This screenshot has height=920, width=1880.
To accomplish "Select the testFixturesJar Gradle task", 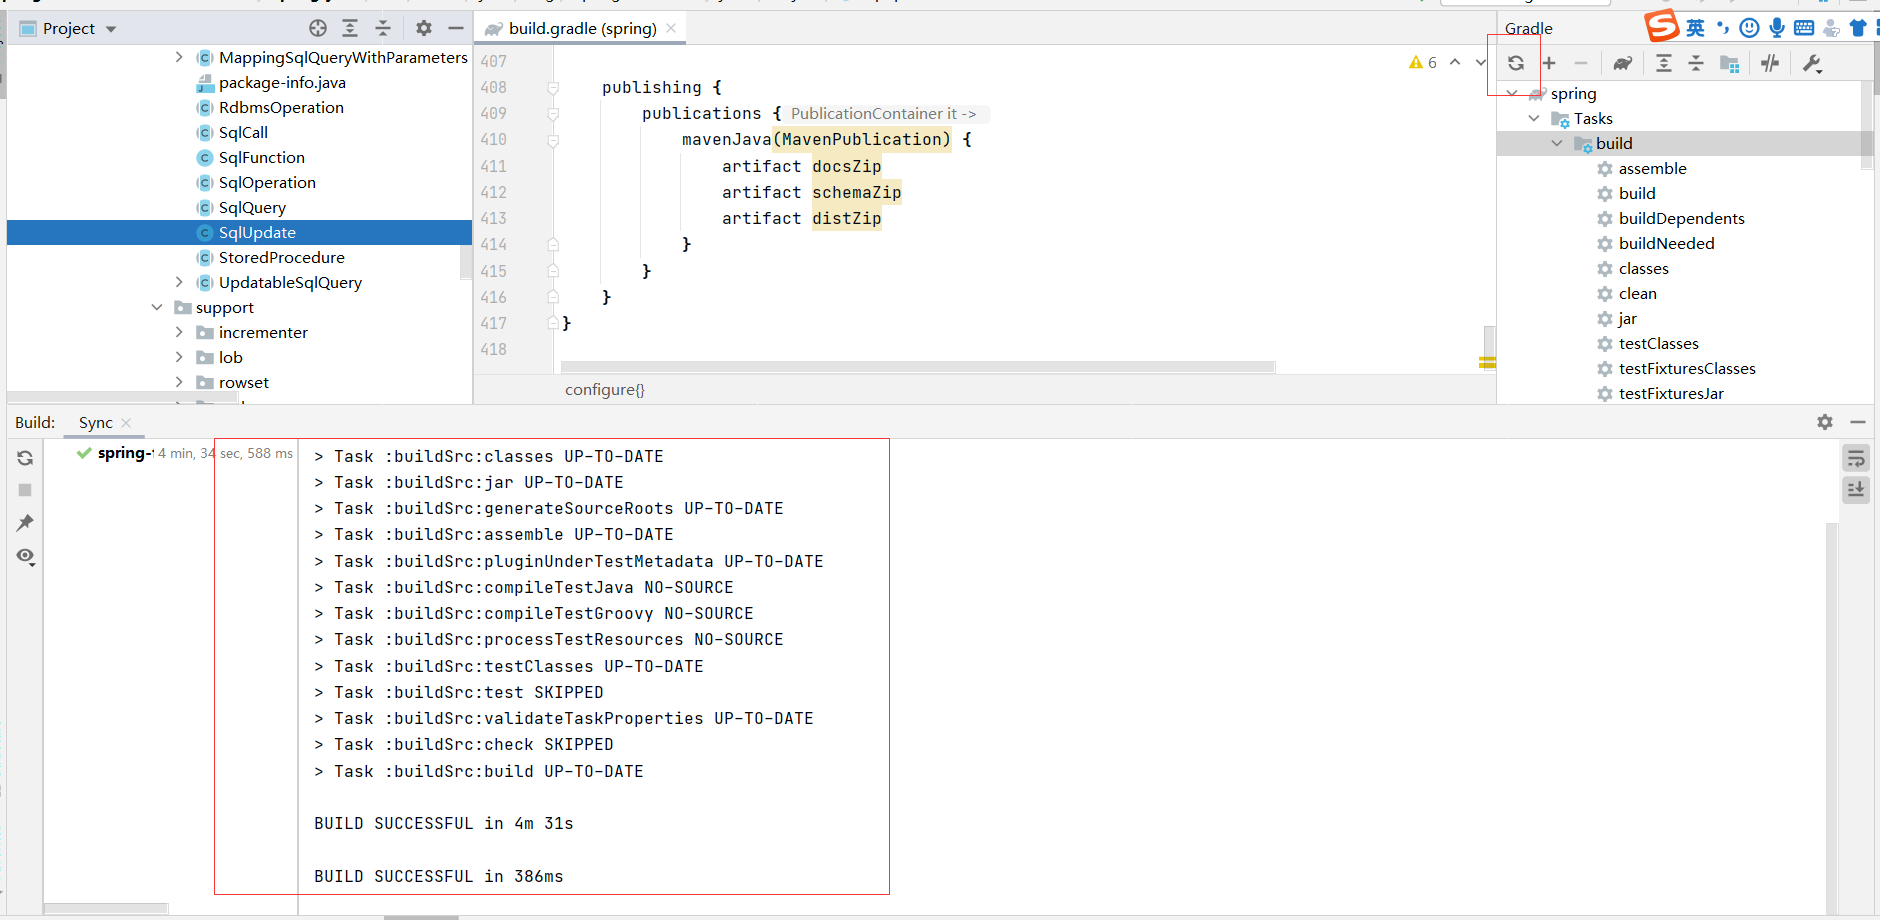I will 1670,393.
